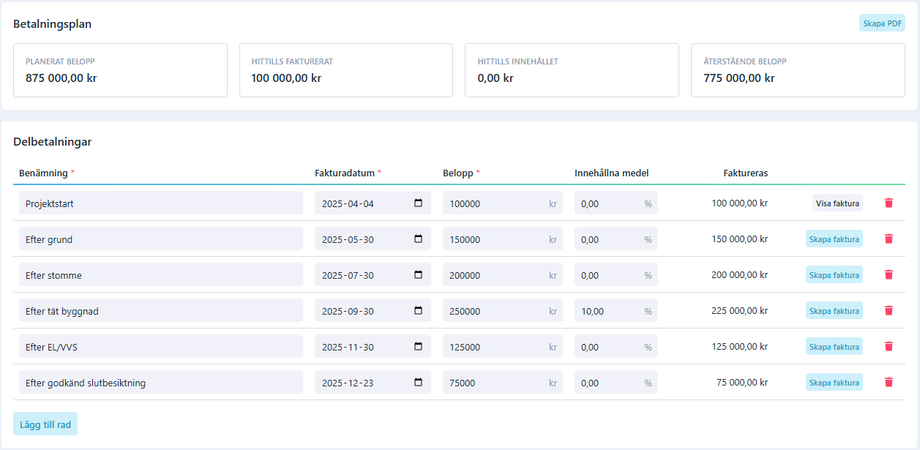This screenshot has width=920, height=450.
Task: Create invoice for Efter grund
Action: coord(834,239)
